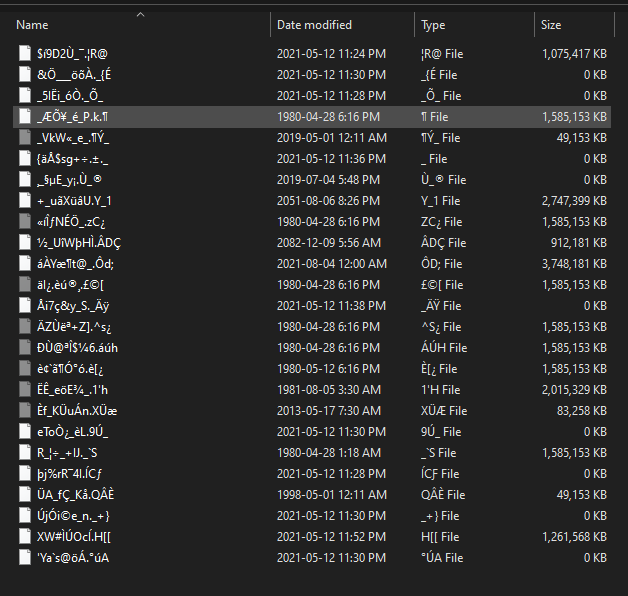Image resolution: width=628 pixels, height=596 pixels.
Task: Click the type cell XÜÆ File
Action: pos(444,411)
